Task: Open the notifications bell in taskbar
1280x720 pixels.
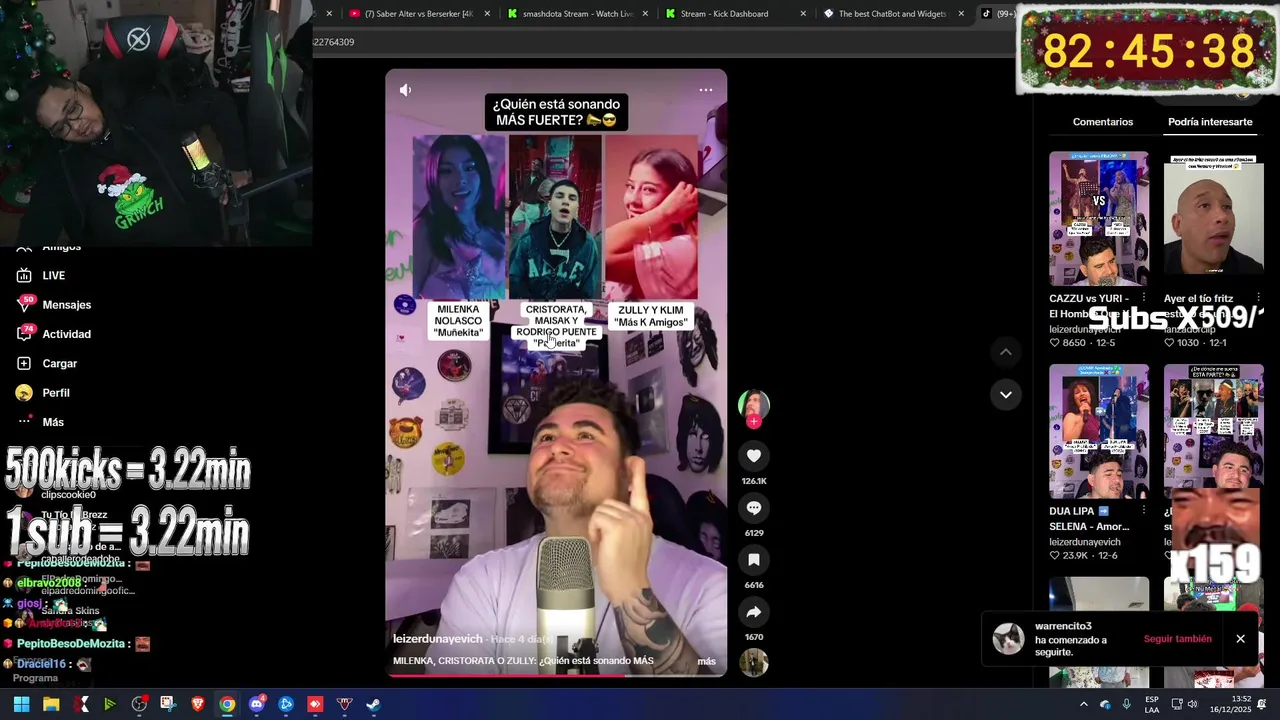Action: tap(1262, 705)
